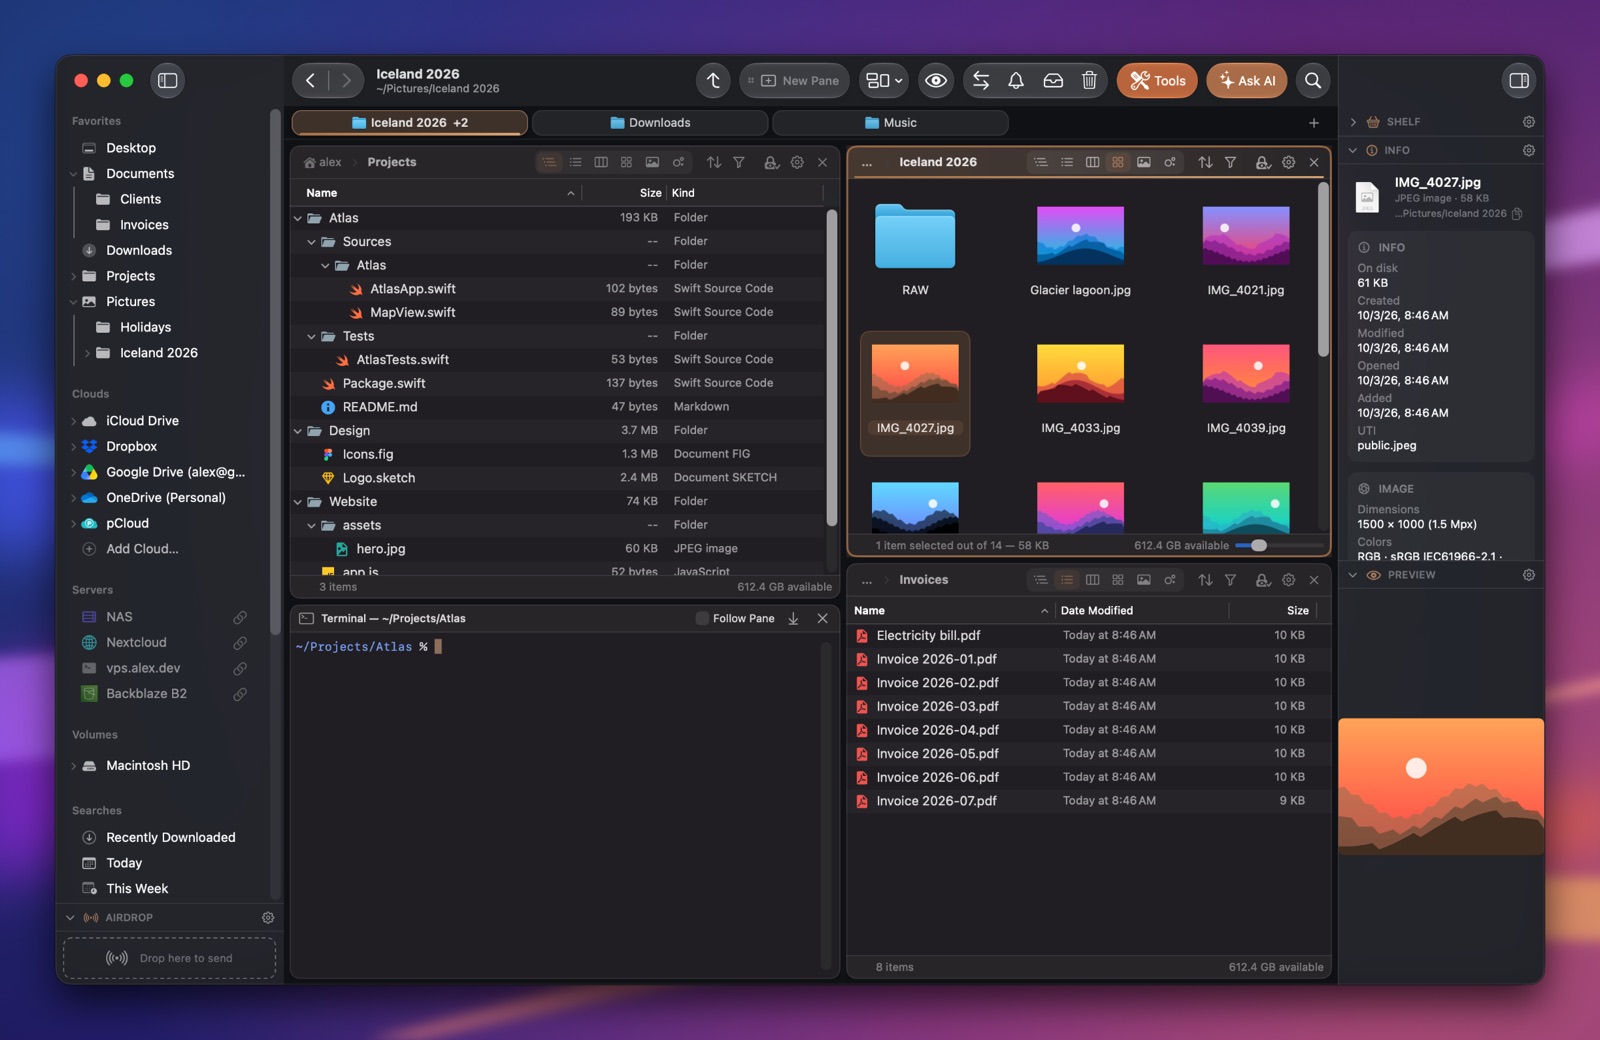Collapse the Tests folder row
The height and width of the screenshot is (1040, 1600).
[312, 336]
